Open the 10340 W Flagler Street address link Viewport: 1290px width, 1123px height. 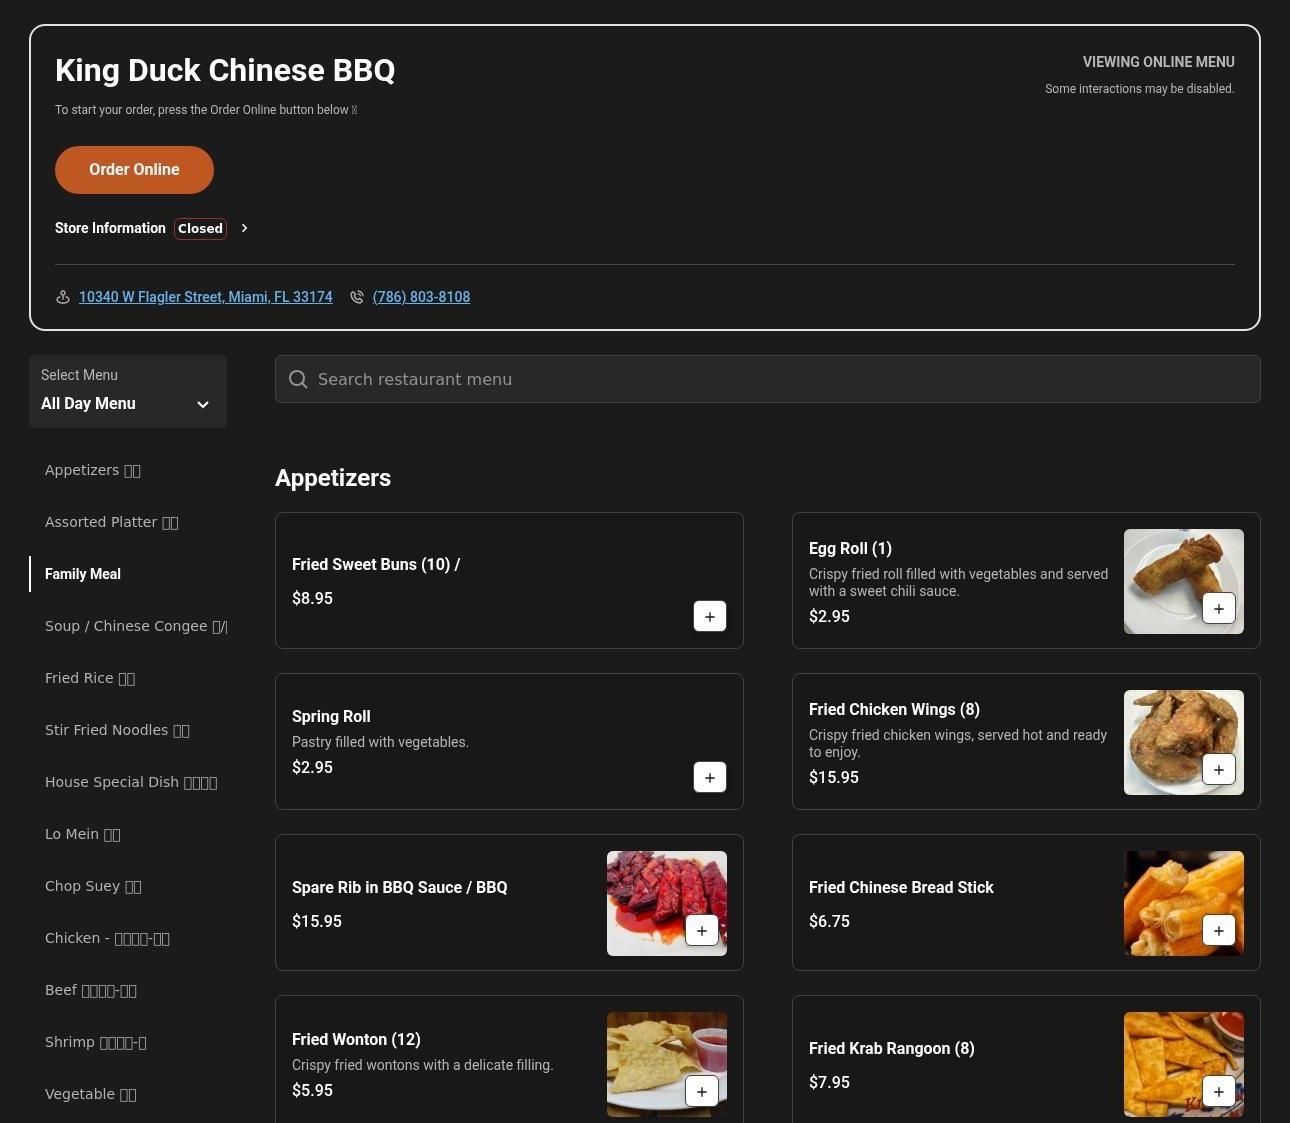[x=205, y=297]
